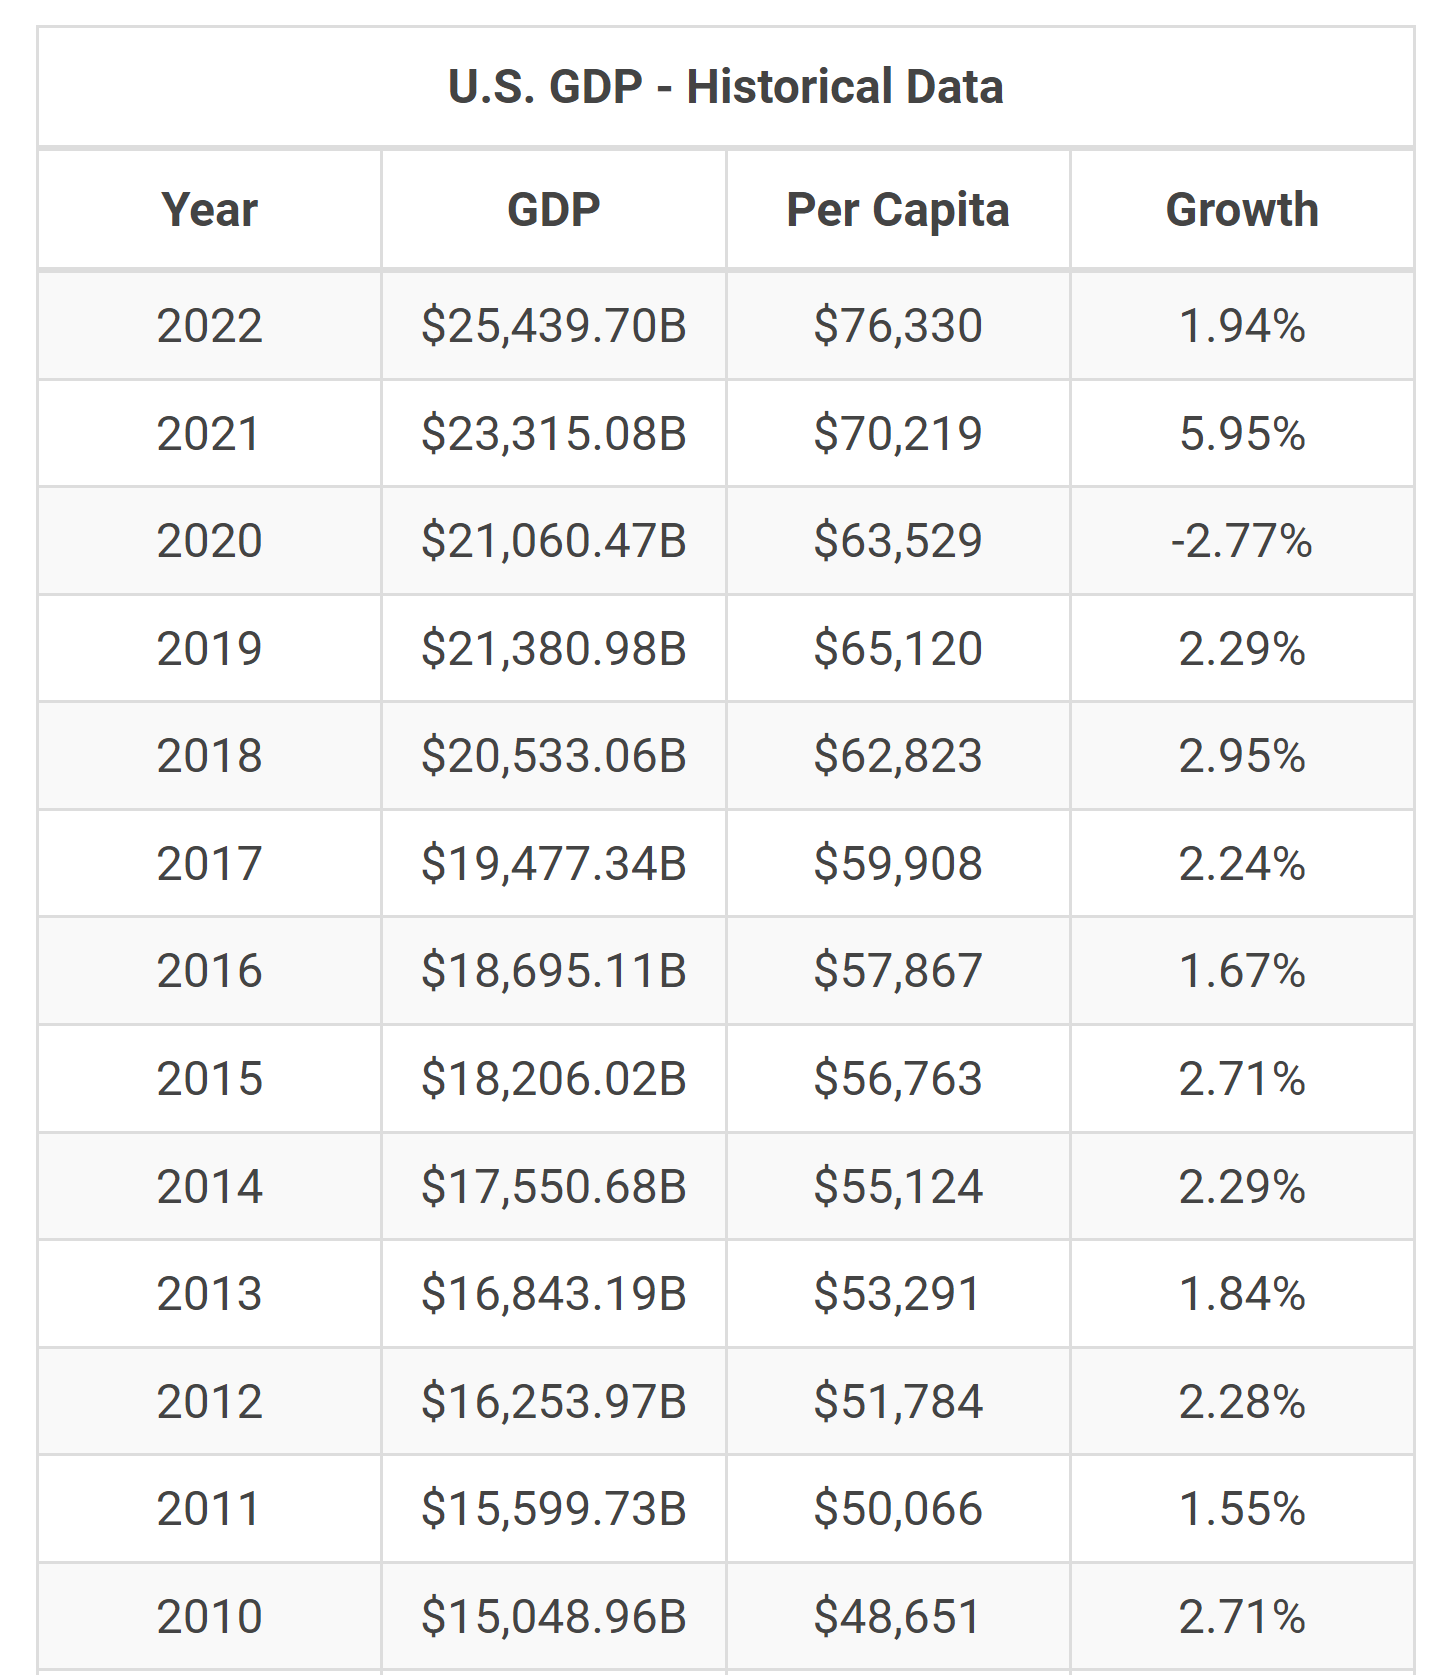Select the $20,533.06B GDP cell
The width and height of the screenshot is (1429, 1675).
coord(553,756)
